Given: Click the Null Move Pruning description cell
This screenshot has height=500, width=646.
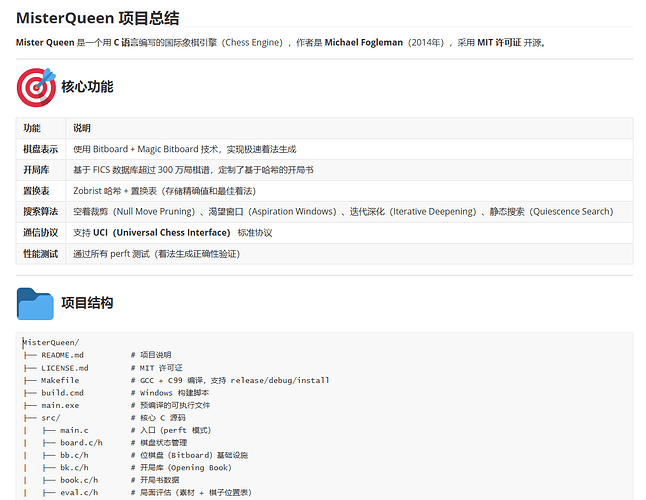Looking at the screenshot, I should (x=349, y=212).
